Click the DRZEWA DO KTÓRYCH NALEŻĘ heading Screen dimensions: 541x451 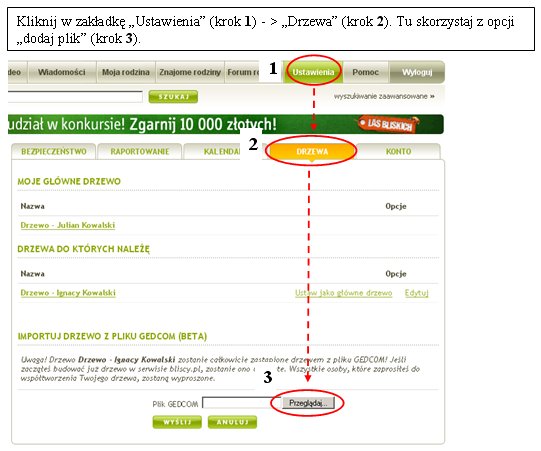click(83, 249)
